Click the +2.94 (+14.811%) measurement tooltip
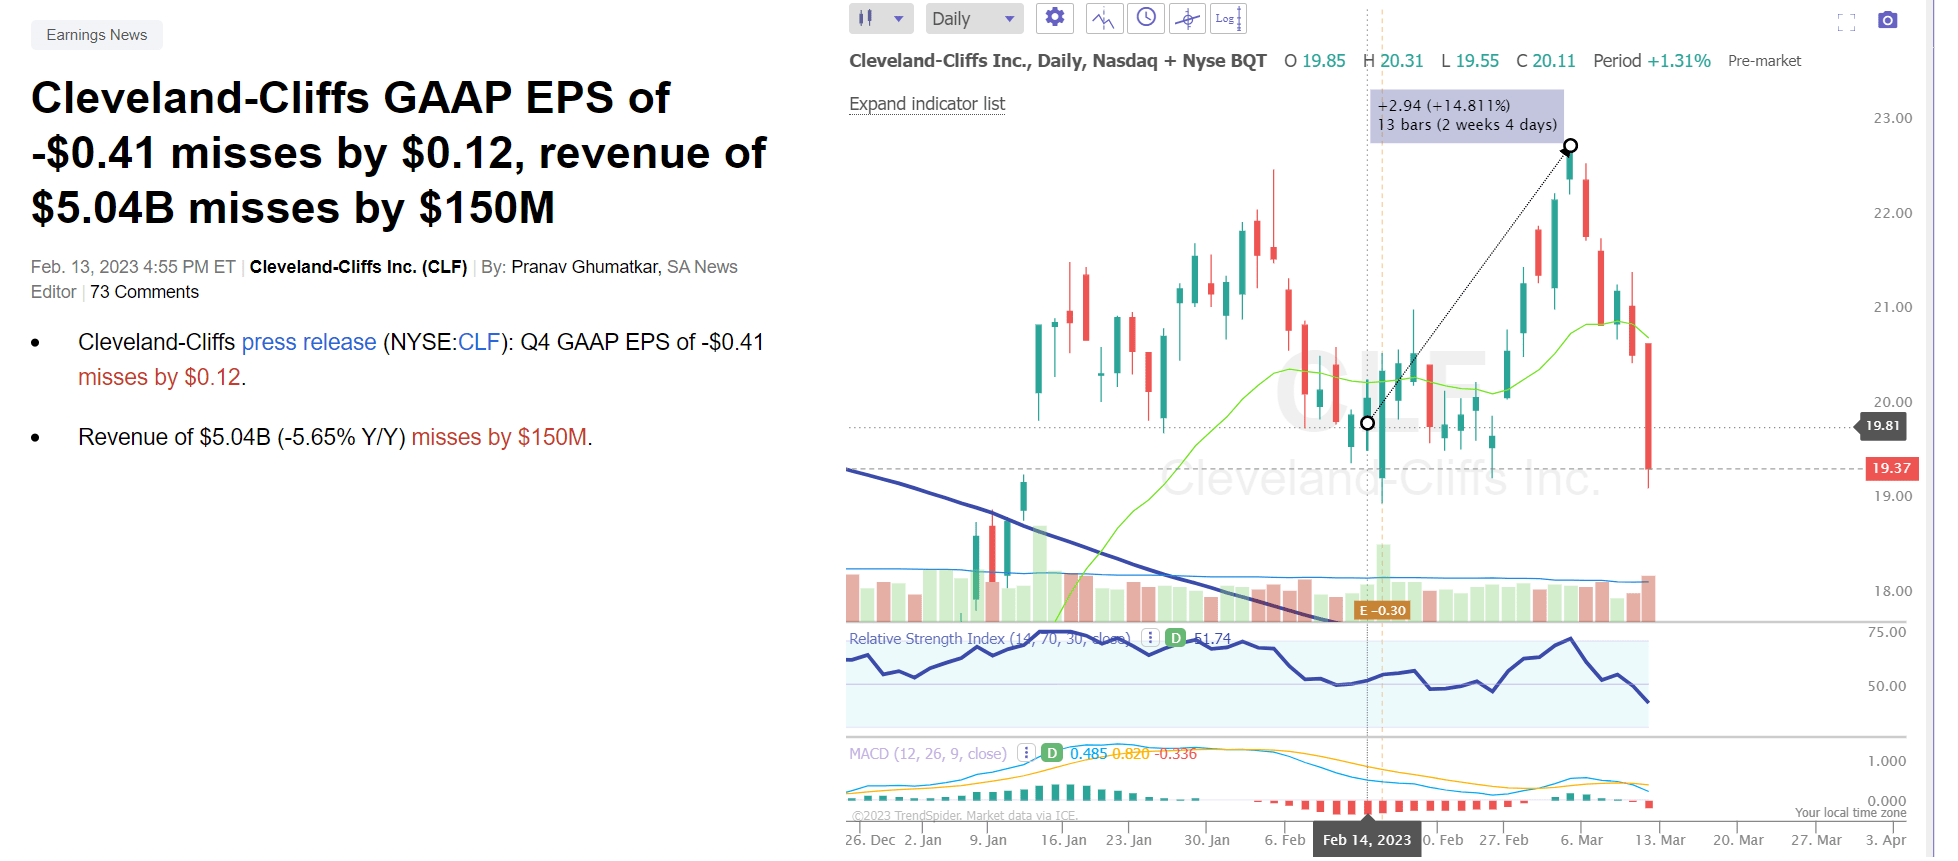This screenshot has height=861, width=1958. [1466, 115]
